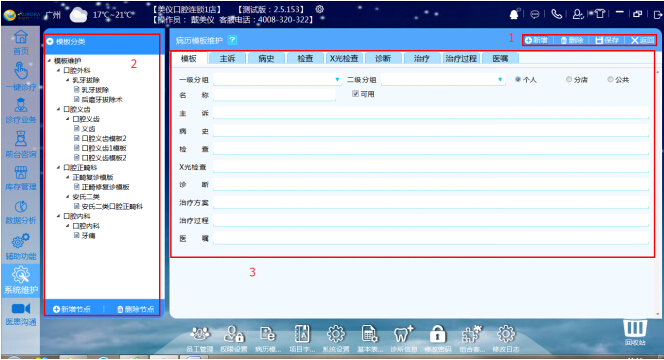Open 修改密码 lock icon in dock
Viewport: 664px width, 360px height.
tap(437, 334)
